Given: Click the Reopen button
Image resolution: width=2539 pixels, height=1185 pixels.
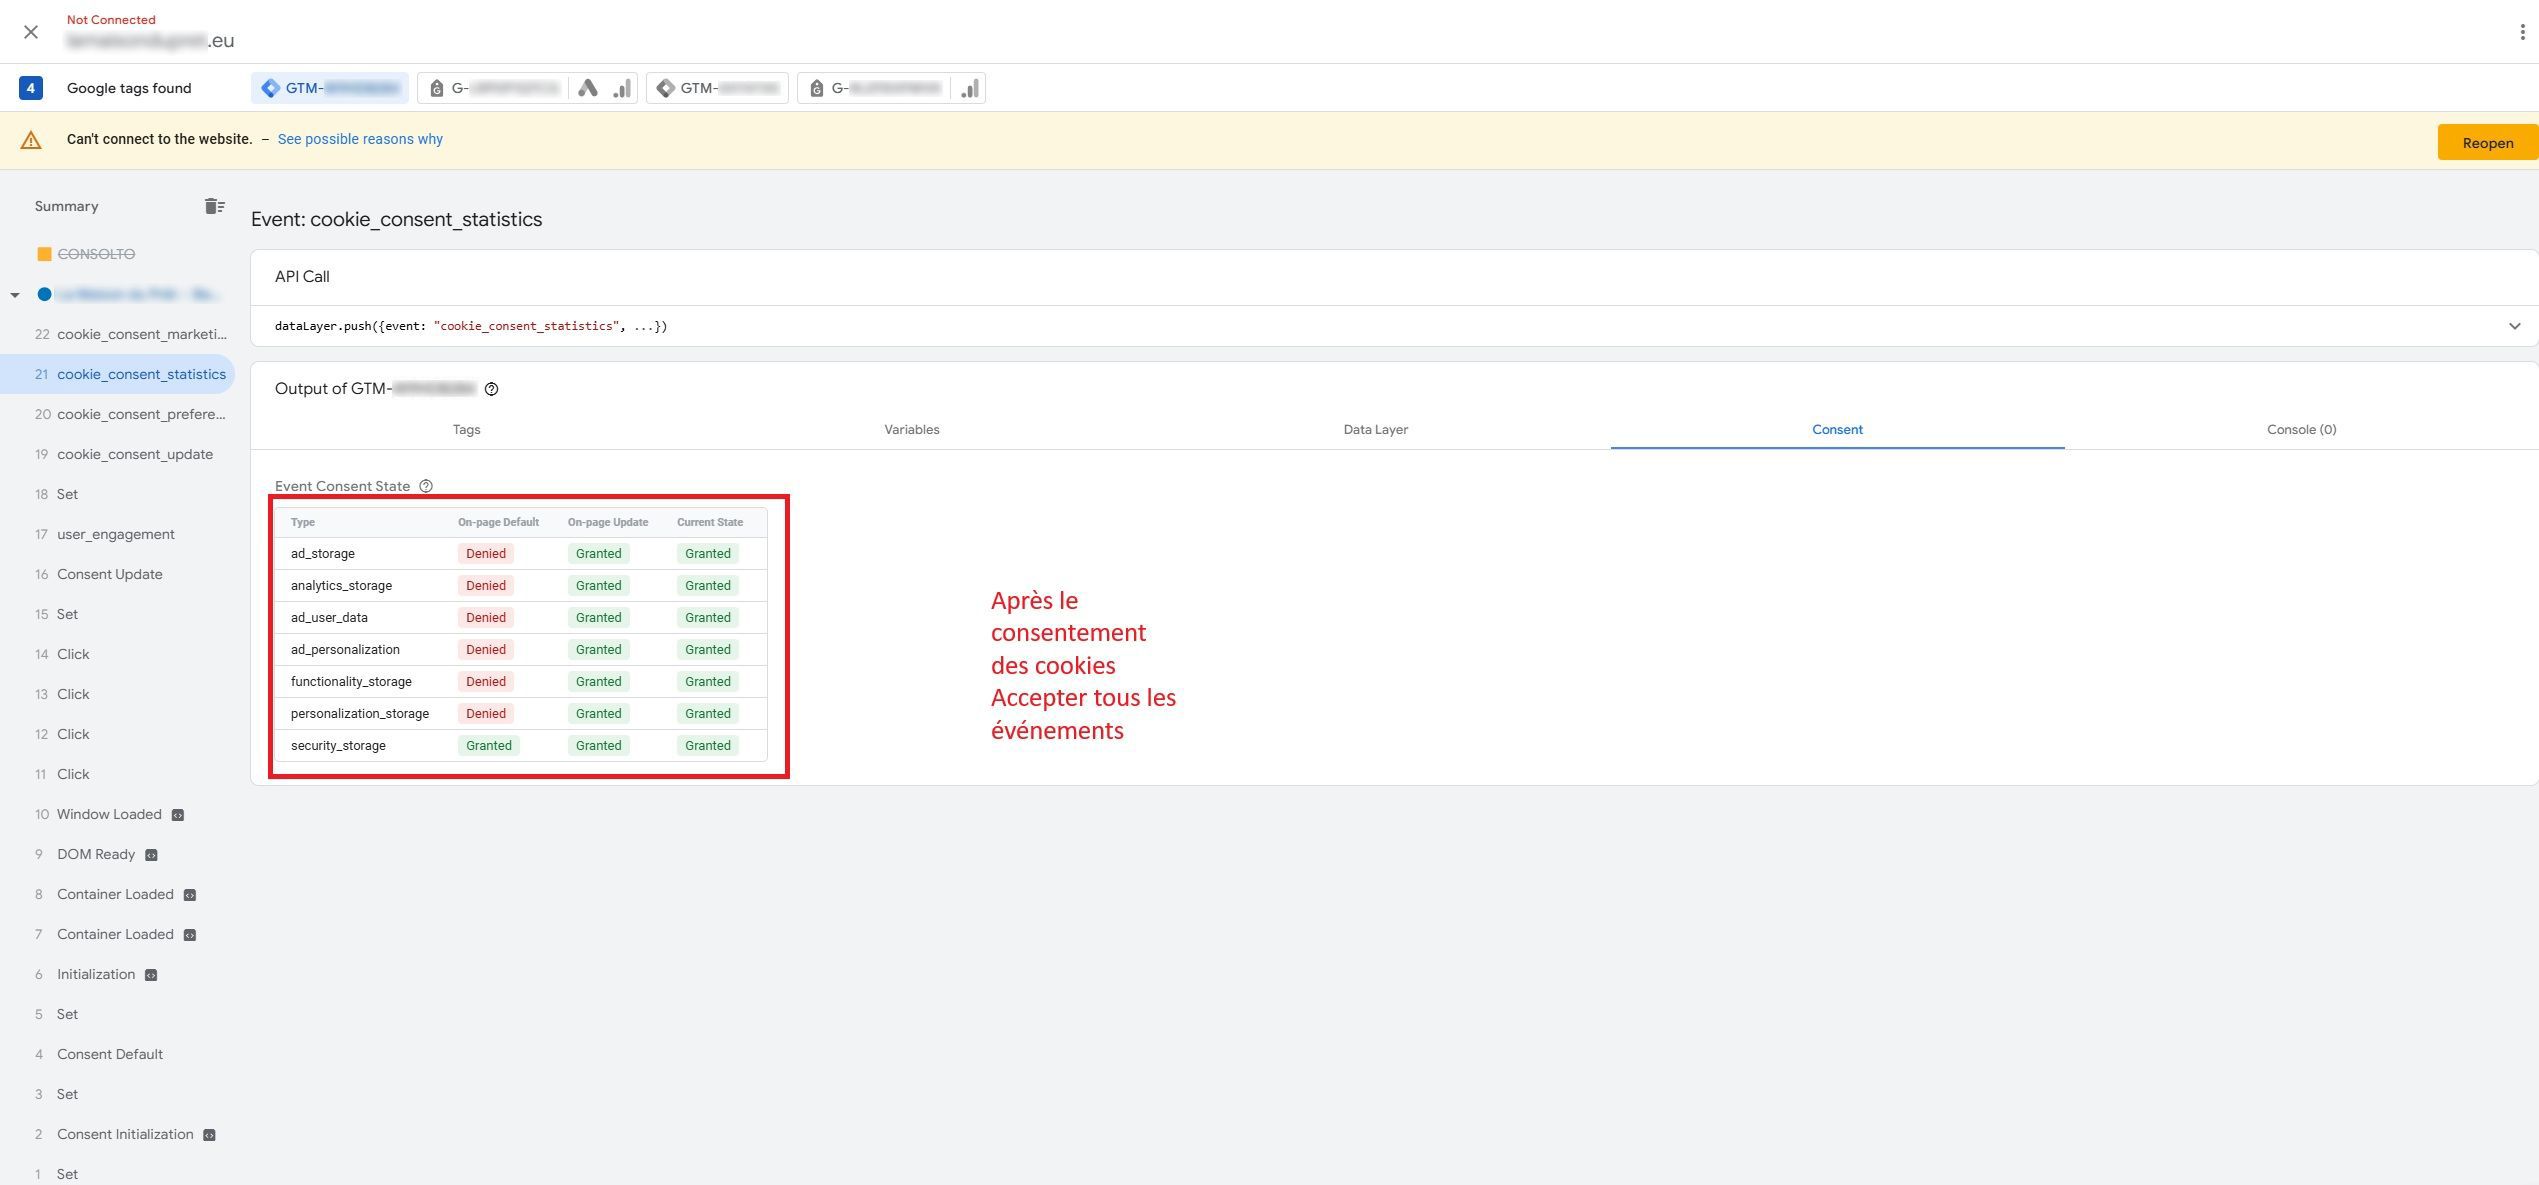Looking at the screenshot, I should (2487, 143).
